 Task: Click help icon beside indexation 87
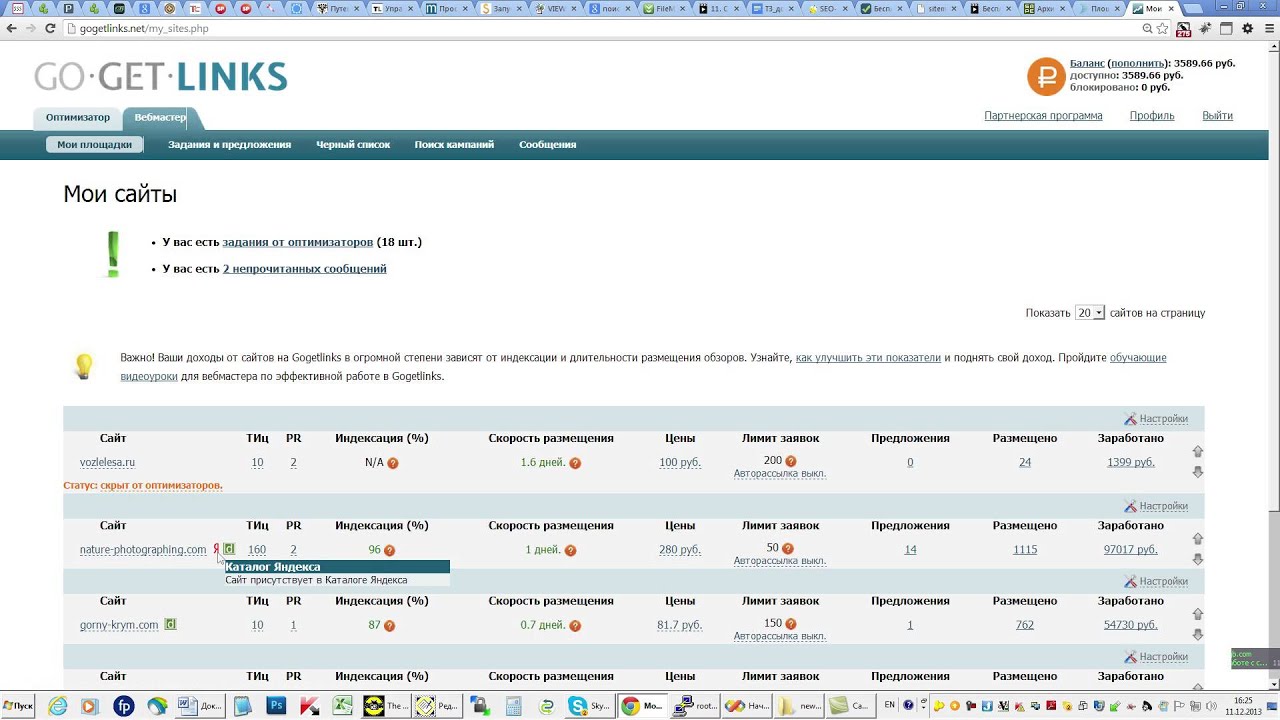[x=389, y=626]
